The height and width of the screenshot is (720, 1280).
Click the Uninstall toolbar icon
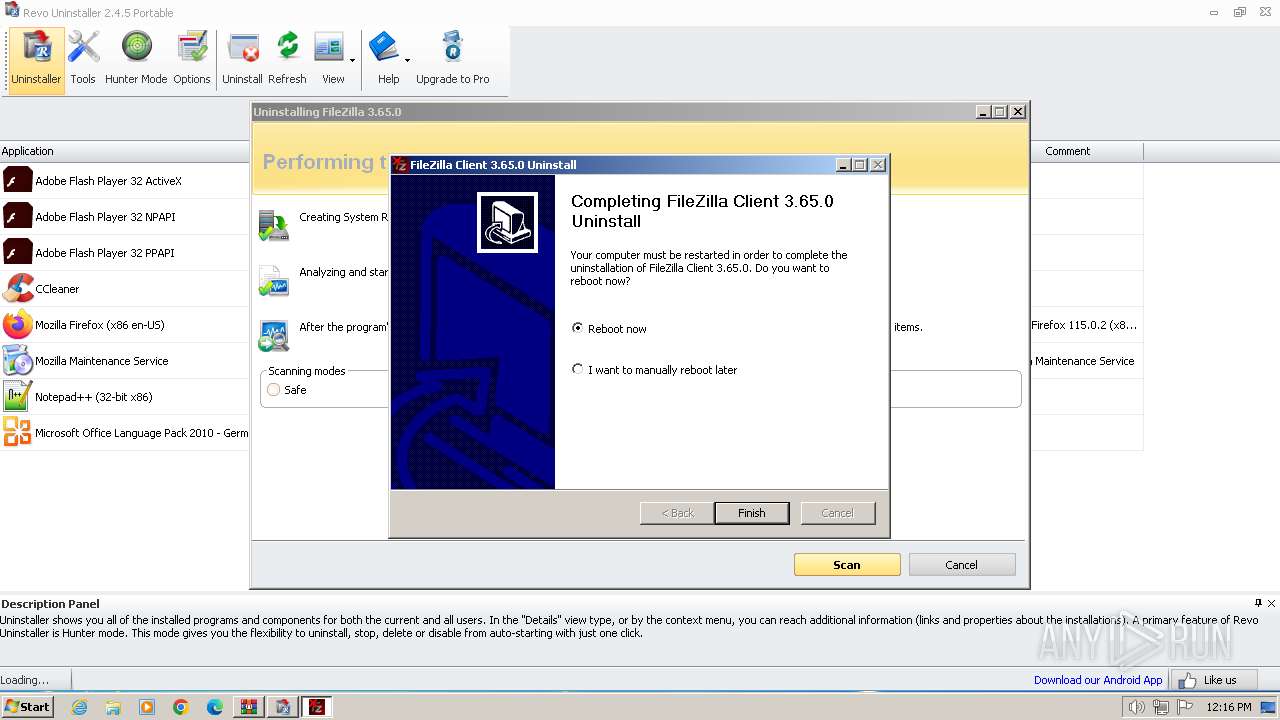[242, 60]
